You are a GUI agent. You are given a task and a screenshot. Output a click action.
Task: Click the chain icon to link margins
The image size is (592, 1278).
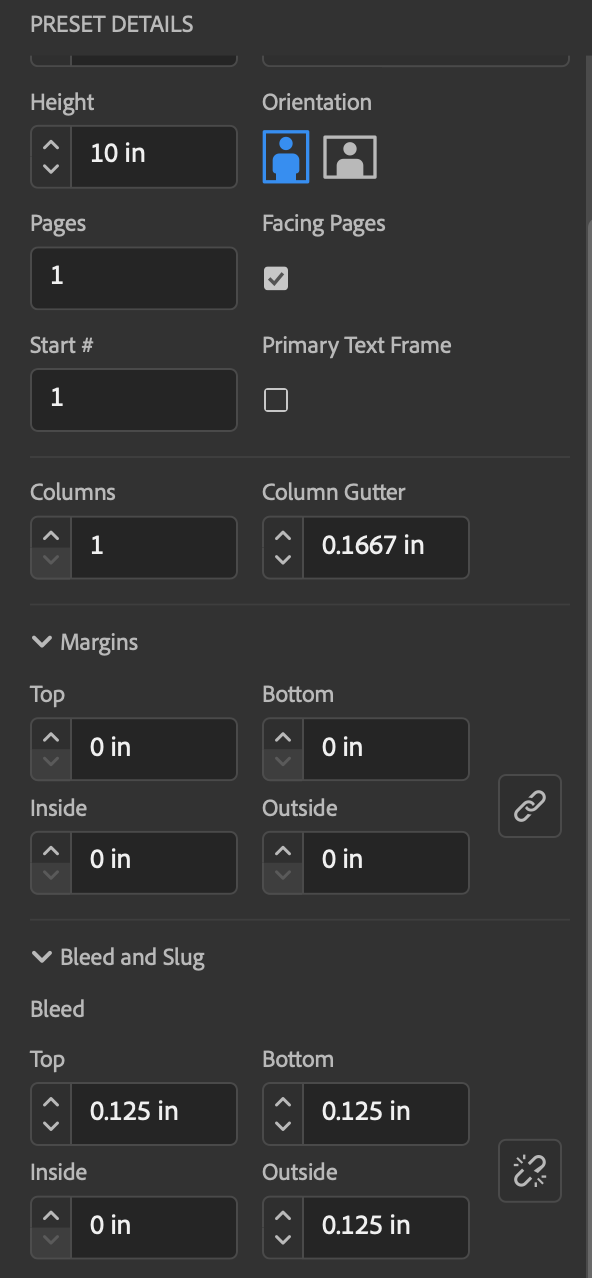point(529,806)
